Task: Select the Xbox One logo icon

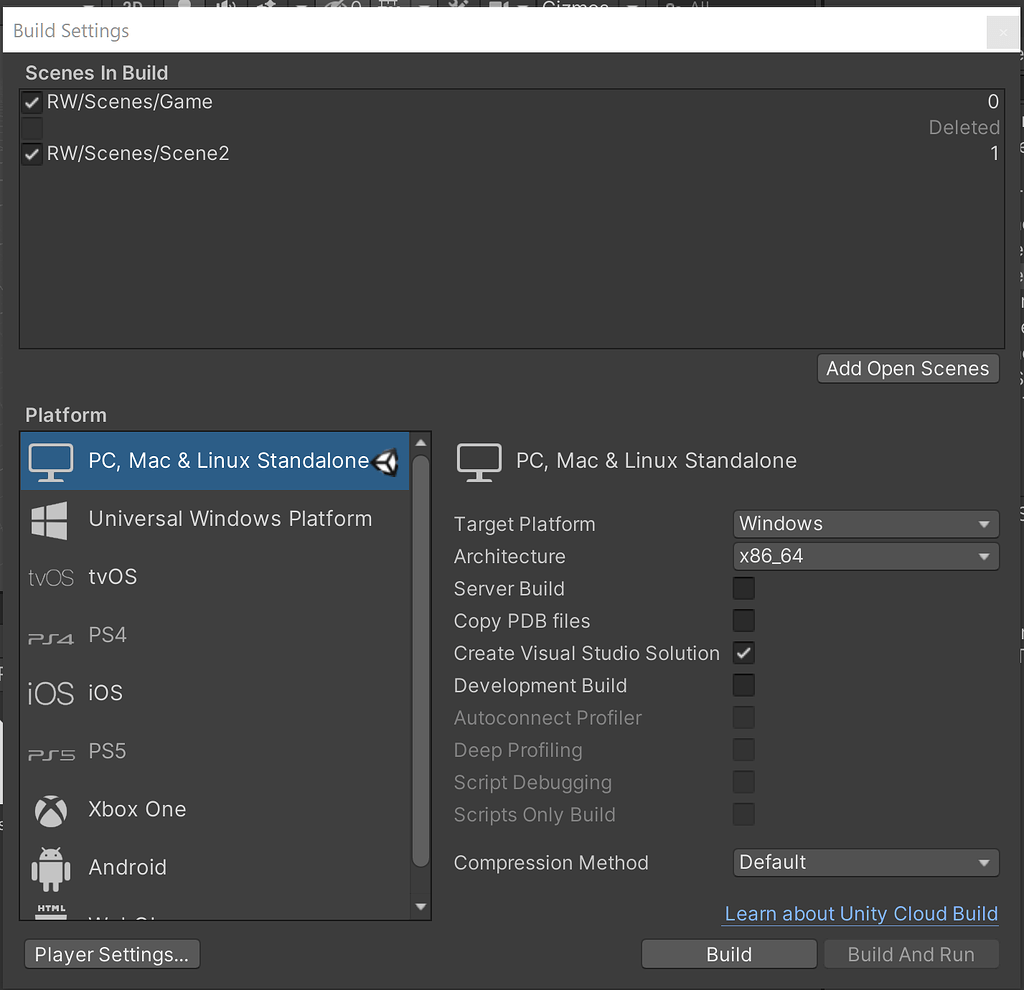Action: (51, 811)
